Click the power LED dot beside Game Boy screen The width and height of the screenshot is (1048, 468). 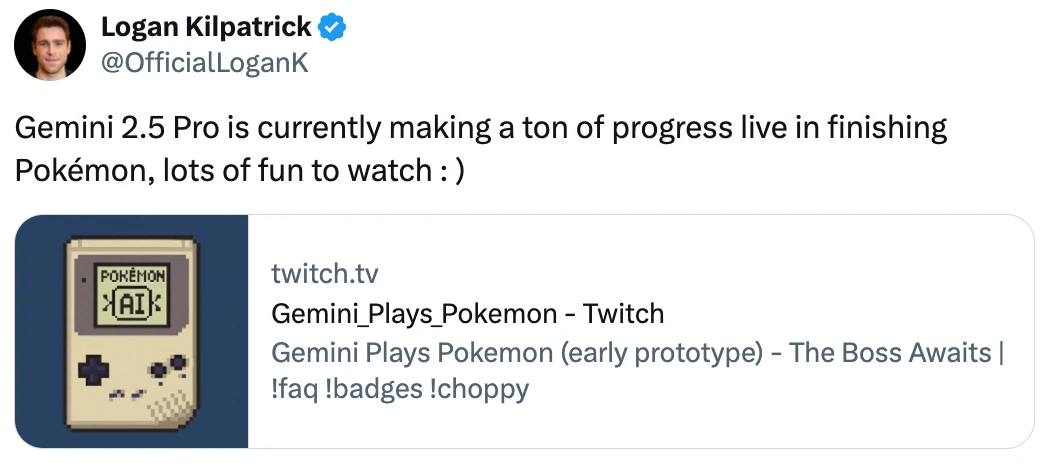point(85,280)
